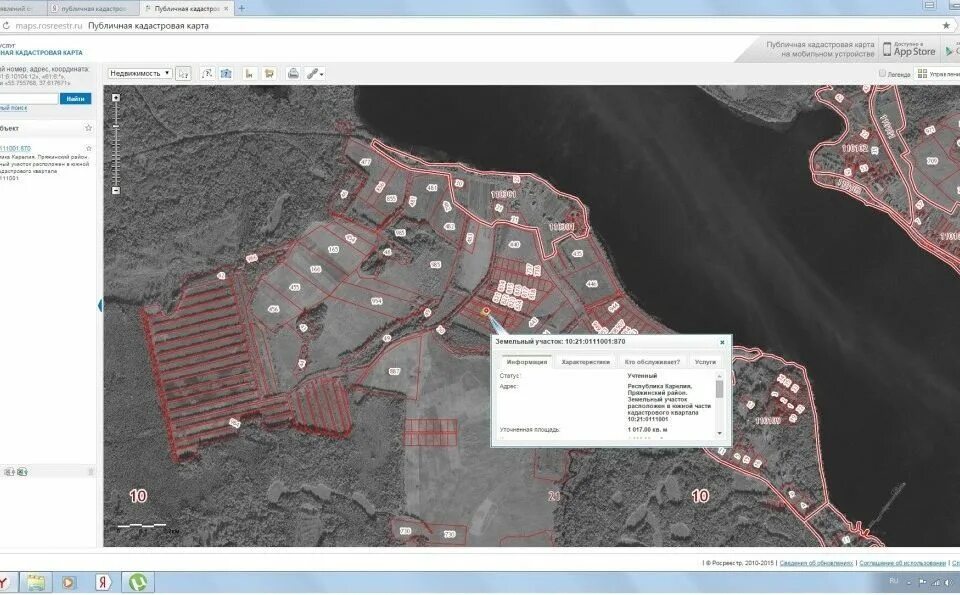The height and width of the screenshot is (595, 960).
Task: Zoom out with the minus button
Action: (116, 190)
